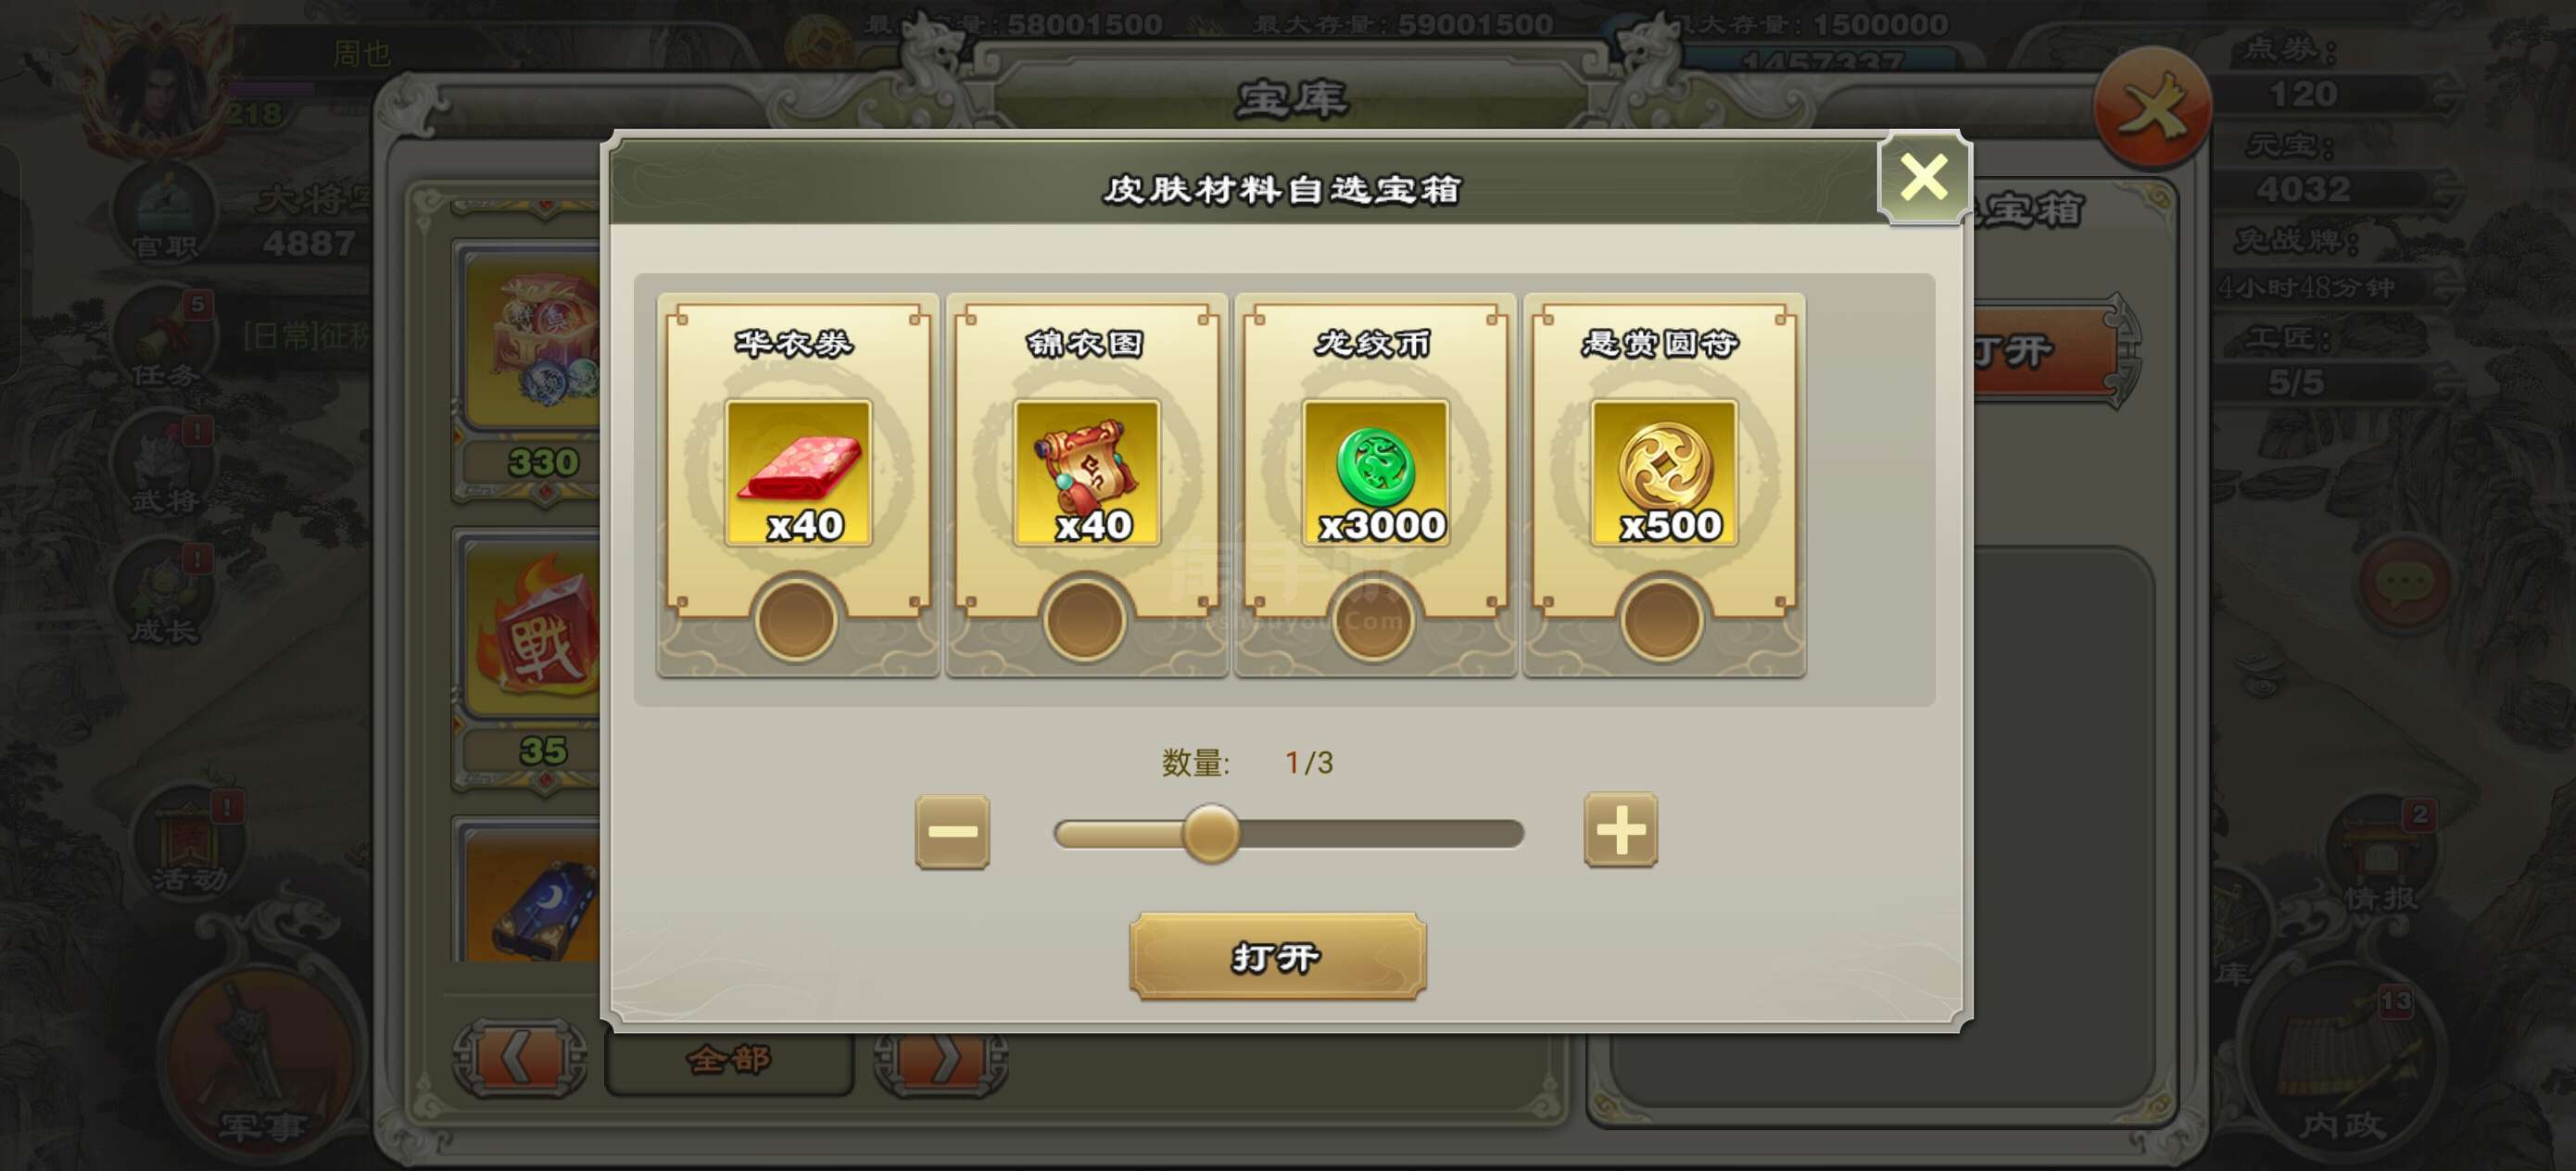Image resolution: width=2576 pixels, height=1171 pixels.
Task: Switch to the 全部 tab
Action: click(729, 1060)
